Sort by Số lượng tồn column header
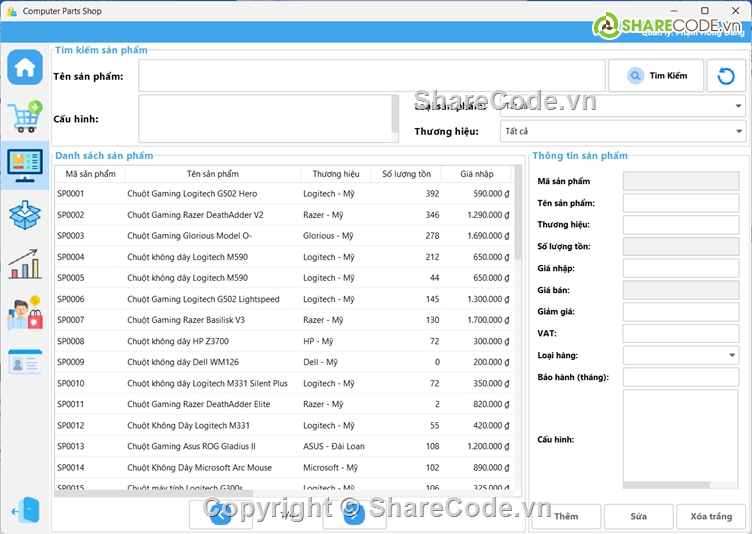752x534 pixels. coord(406,174)
